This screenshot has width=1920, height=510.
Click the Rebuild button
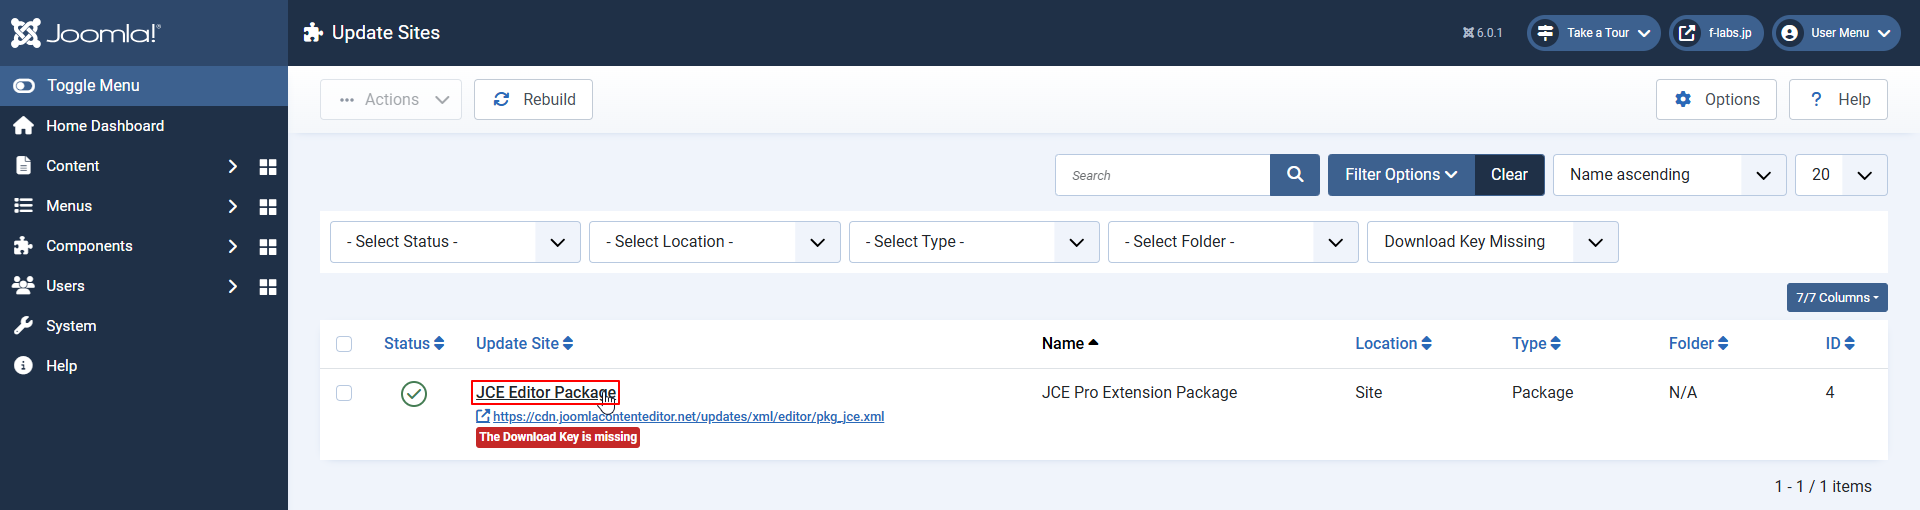click(533, 100)
